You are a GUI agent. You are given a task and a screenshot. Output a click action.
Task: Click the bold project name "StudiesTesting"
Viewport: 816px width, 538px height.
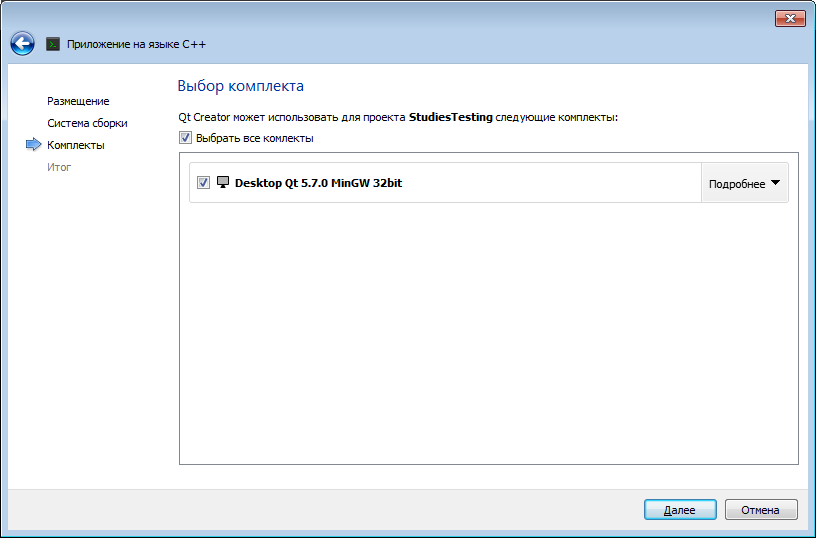click(450, 117)
